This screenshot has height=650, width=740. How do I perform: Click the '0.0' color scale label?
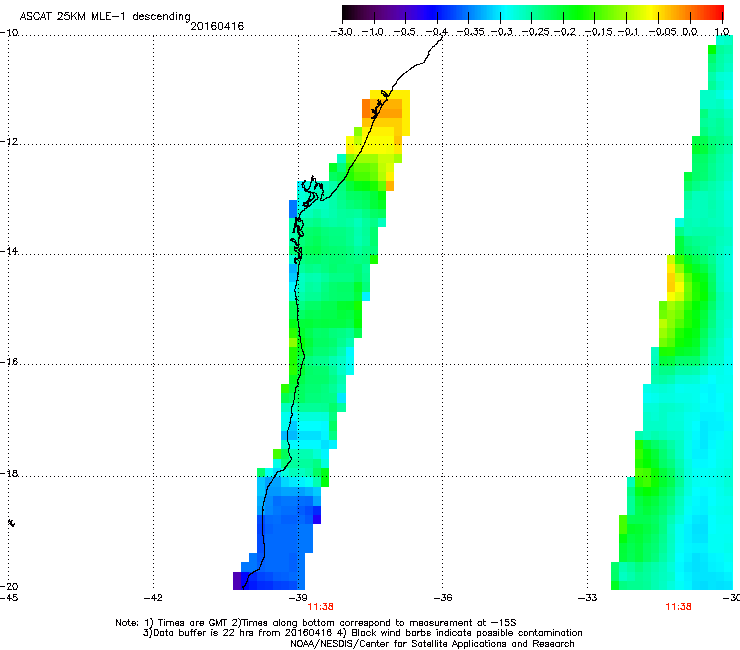[x=690, y=32]
